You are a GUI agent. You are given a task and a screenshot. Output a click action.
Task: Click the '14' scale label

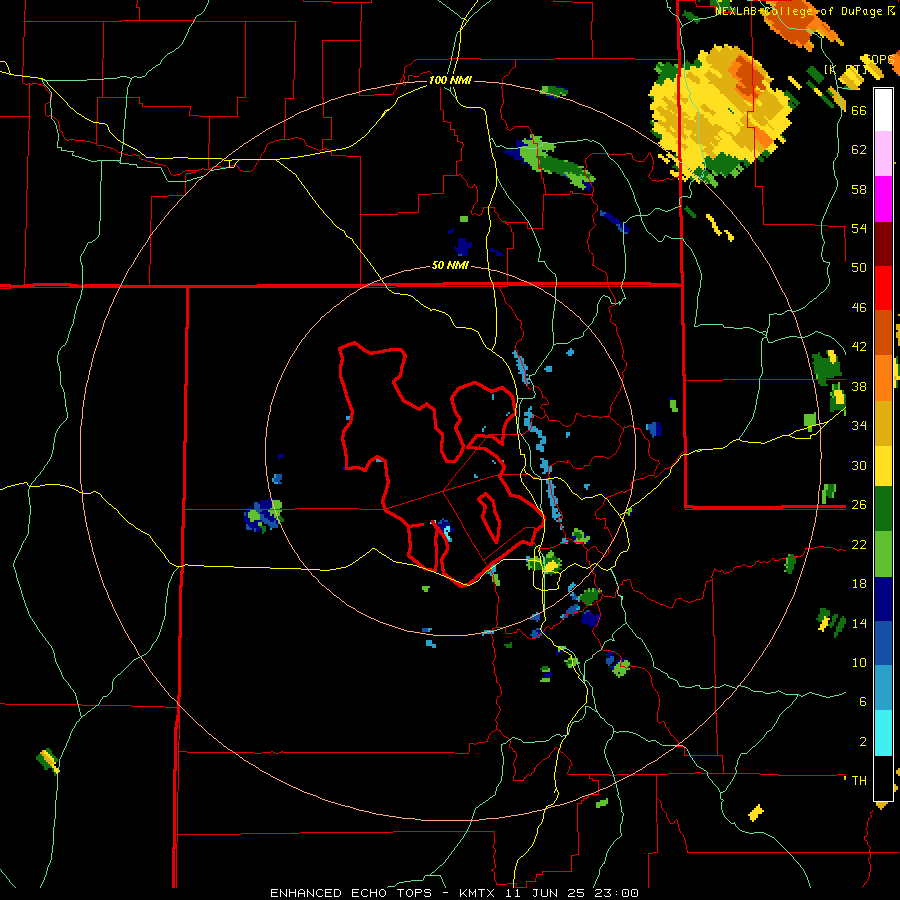pyautogui.click(x=859, y=623)
